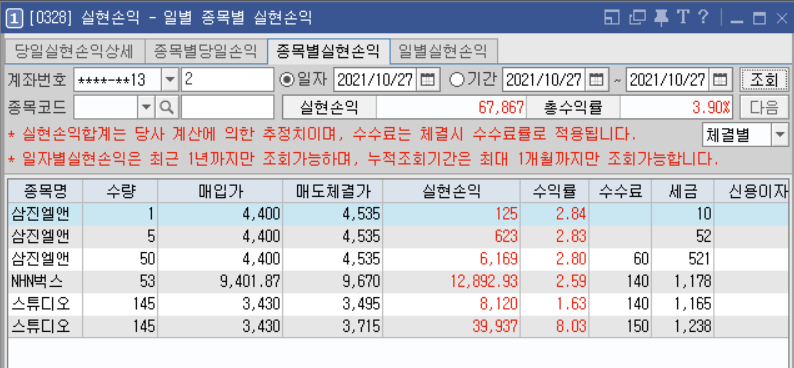Screen dimensions: 794x368
Task: Select the 스튜디오 row with 매도체결가 3,715
Action: (398, 326)
